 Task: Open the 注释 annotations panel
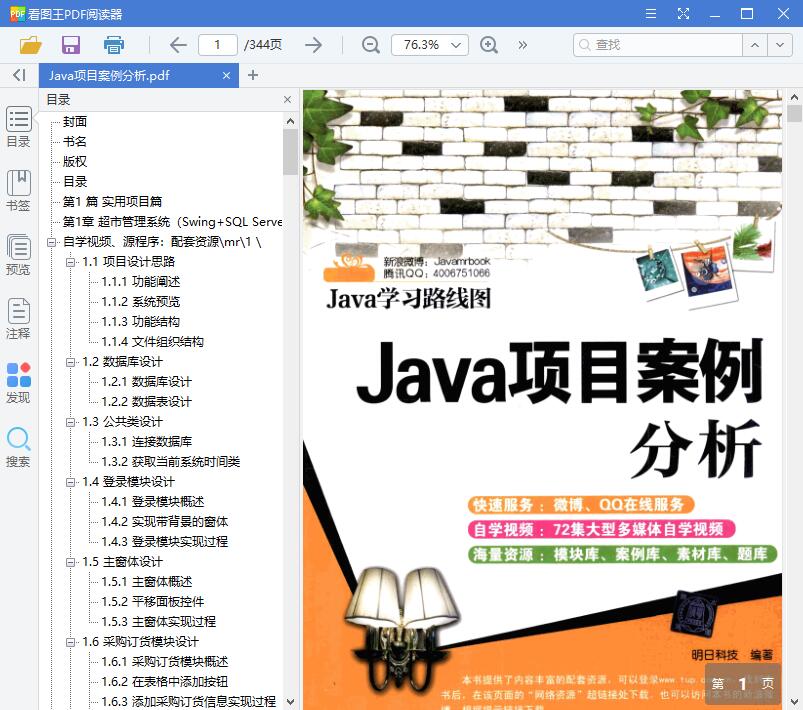18,319
